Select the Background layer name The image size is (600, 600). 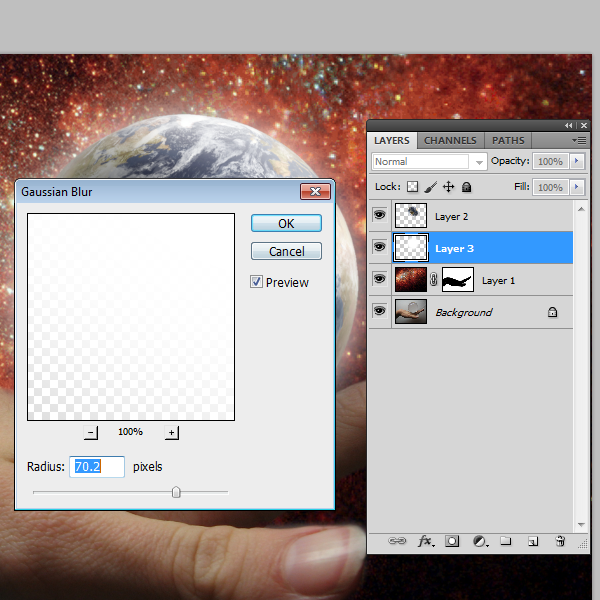click(x=464, y=312)
